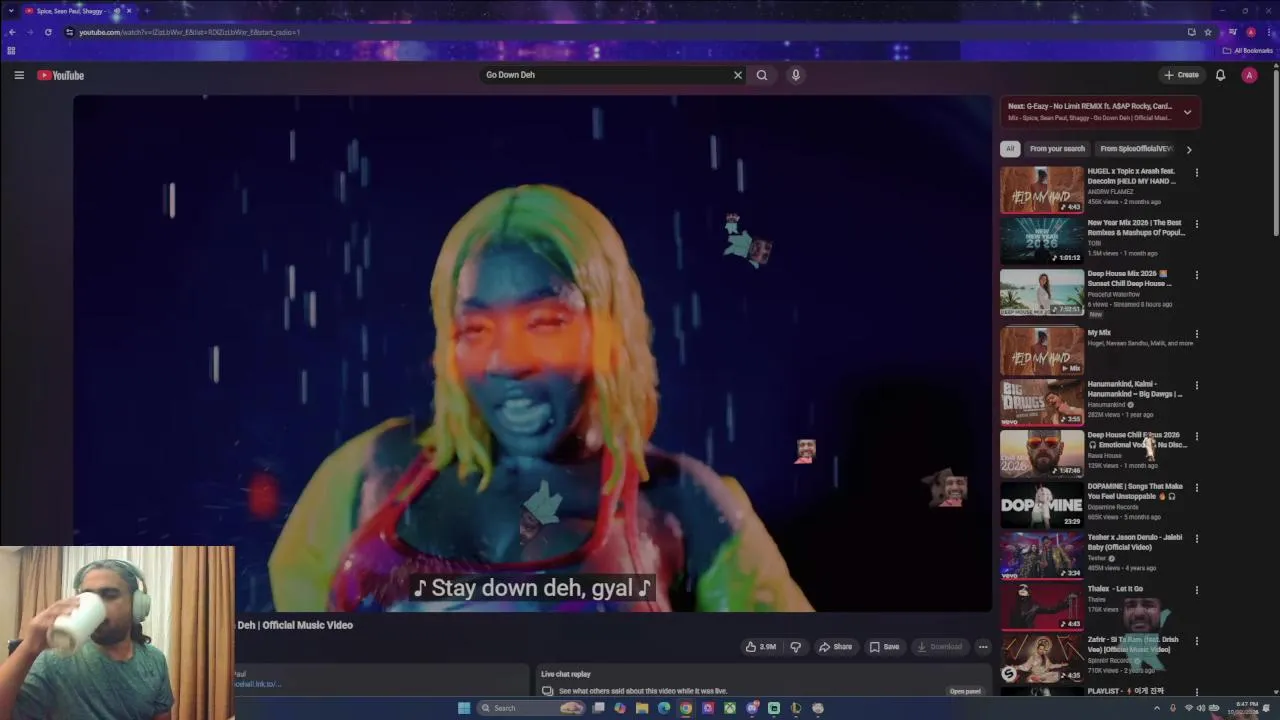Open more actions below the video
Screen dimensions: 1280x720
[x=983, y=647]
